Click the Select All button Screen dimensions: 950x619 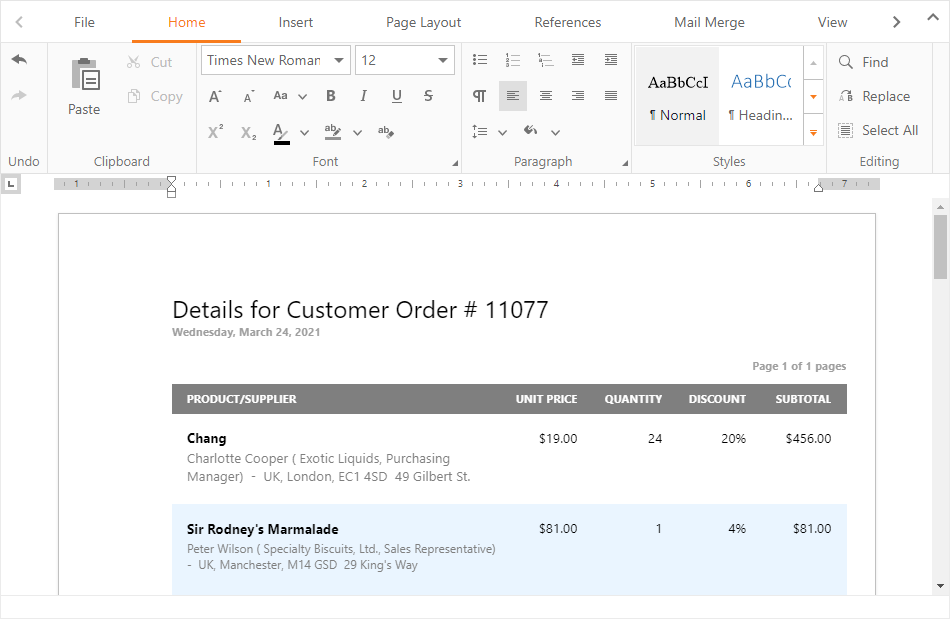click(877, 130)
